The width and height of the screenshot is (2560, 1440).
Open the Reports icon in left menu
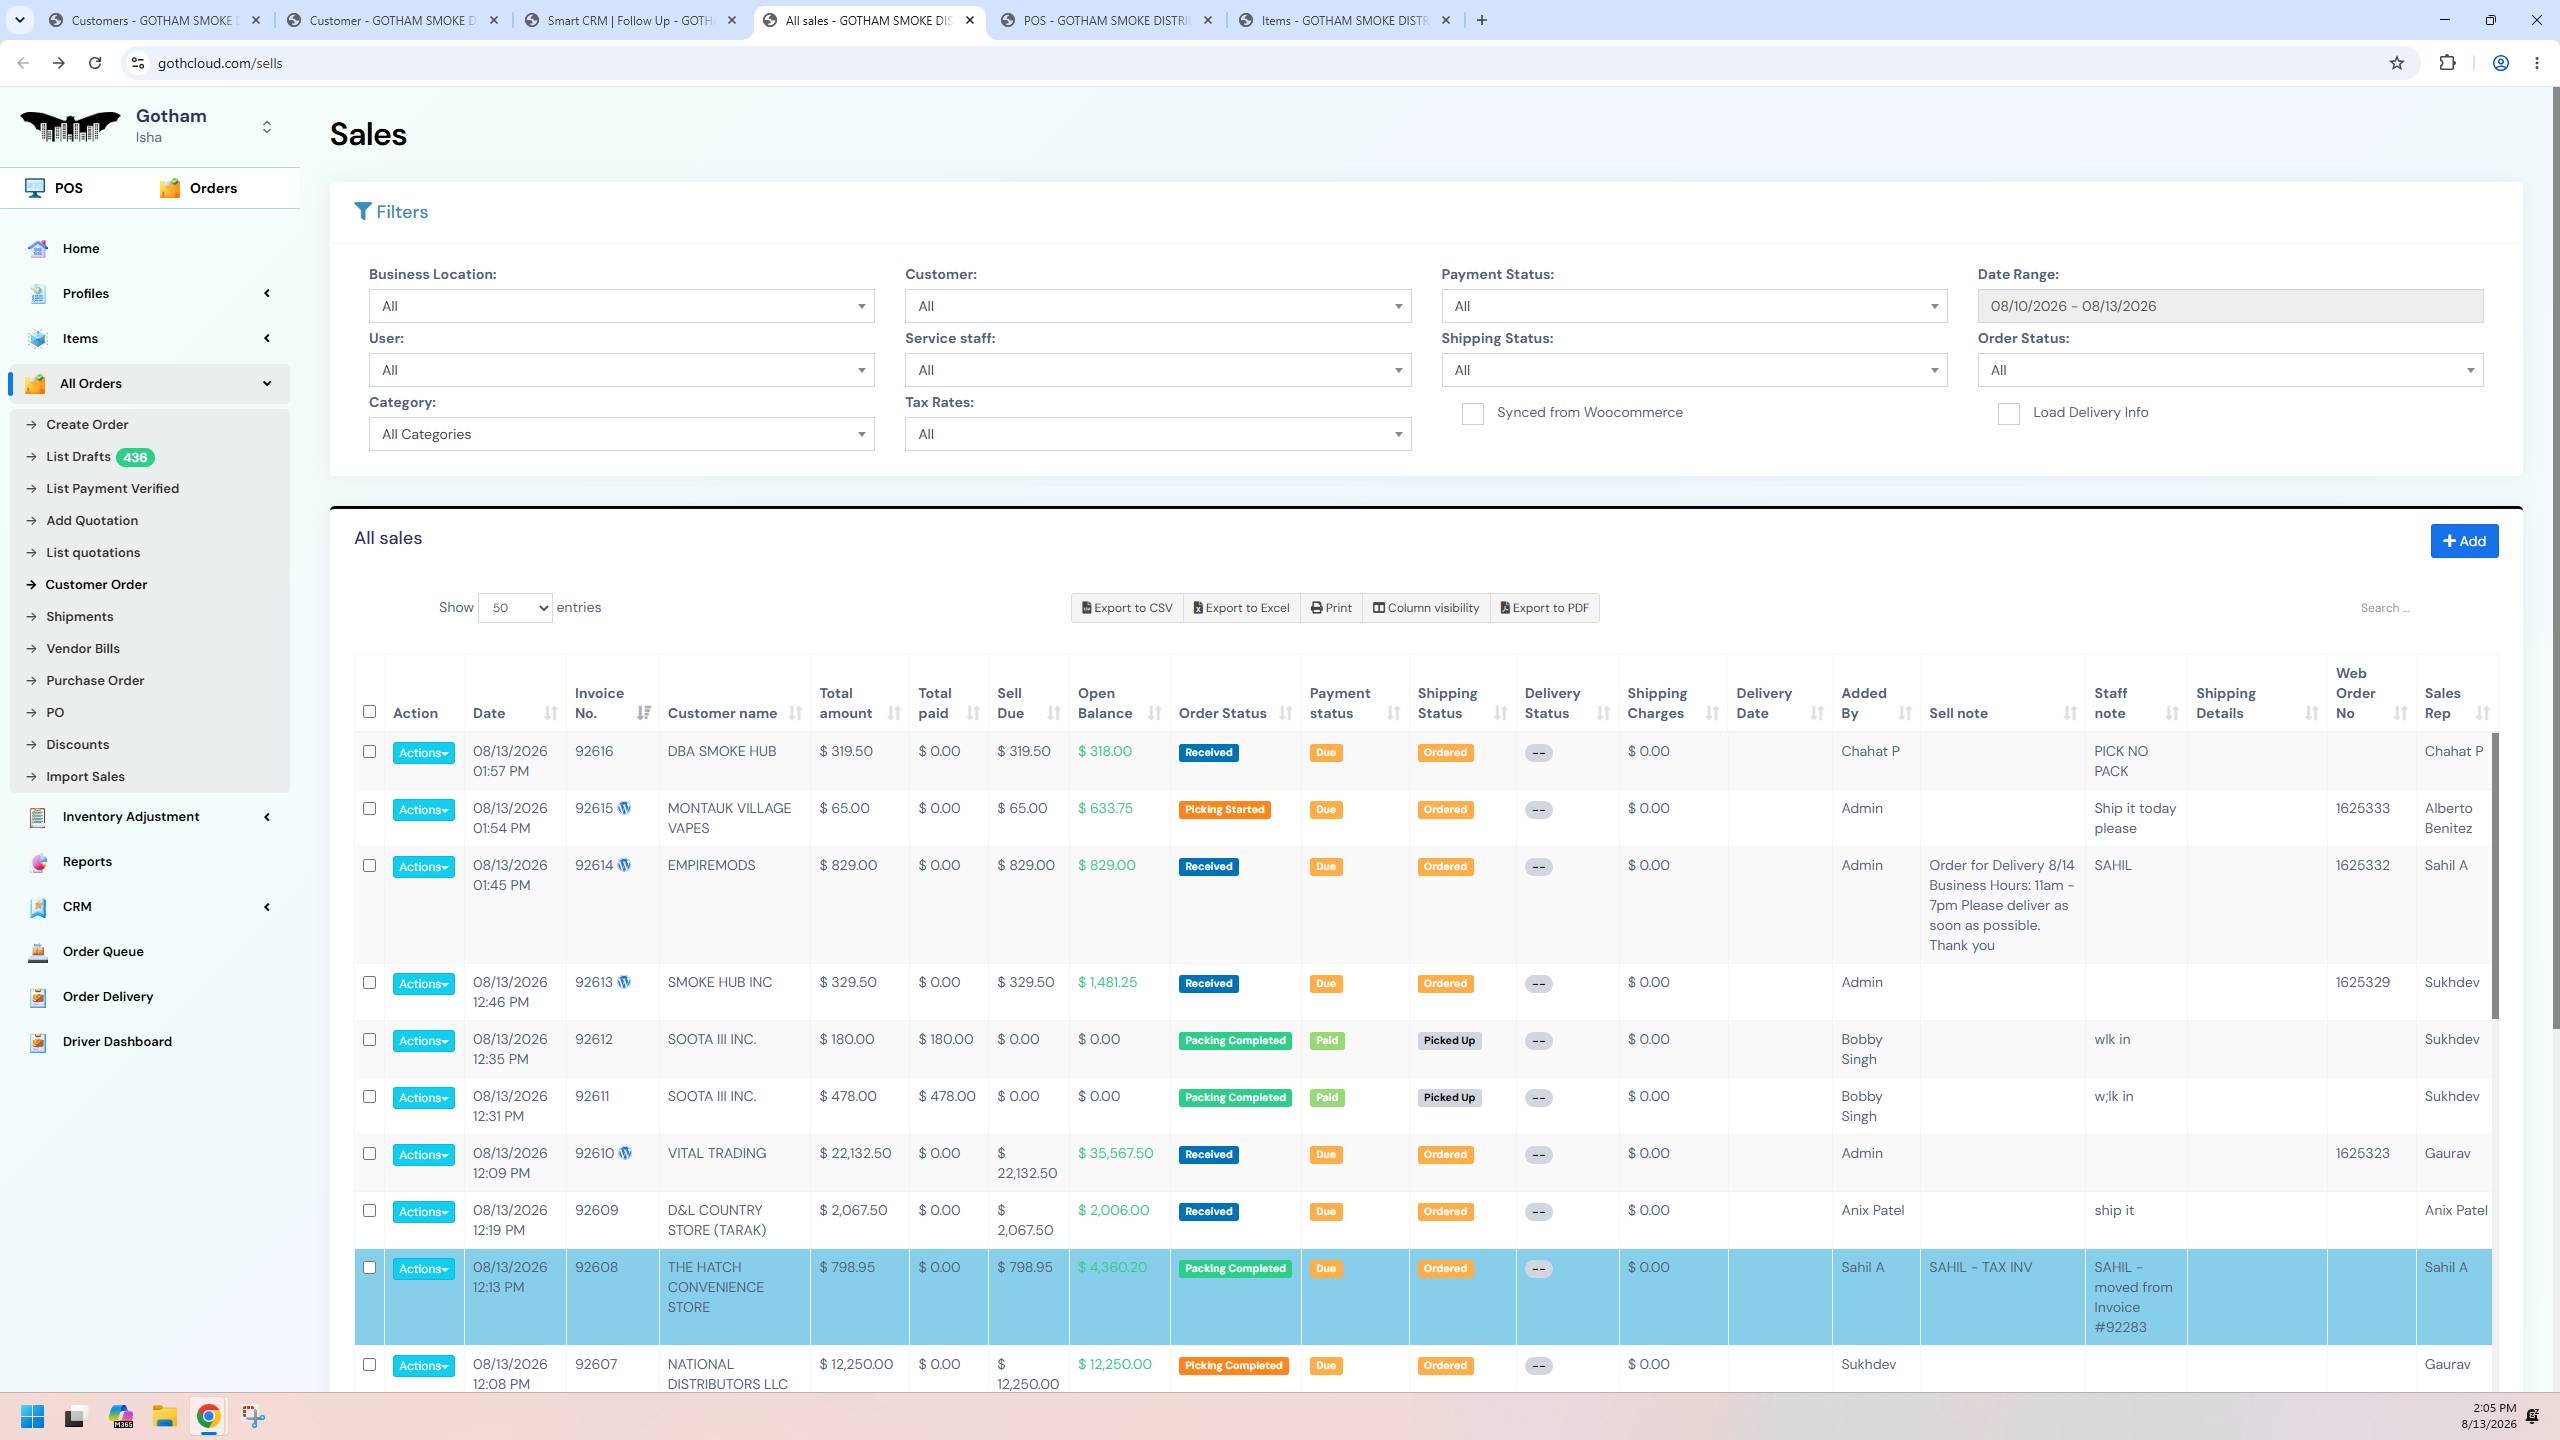(x=38, y=862)
